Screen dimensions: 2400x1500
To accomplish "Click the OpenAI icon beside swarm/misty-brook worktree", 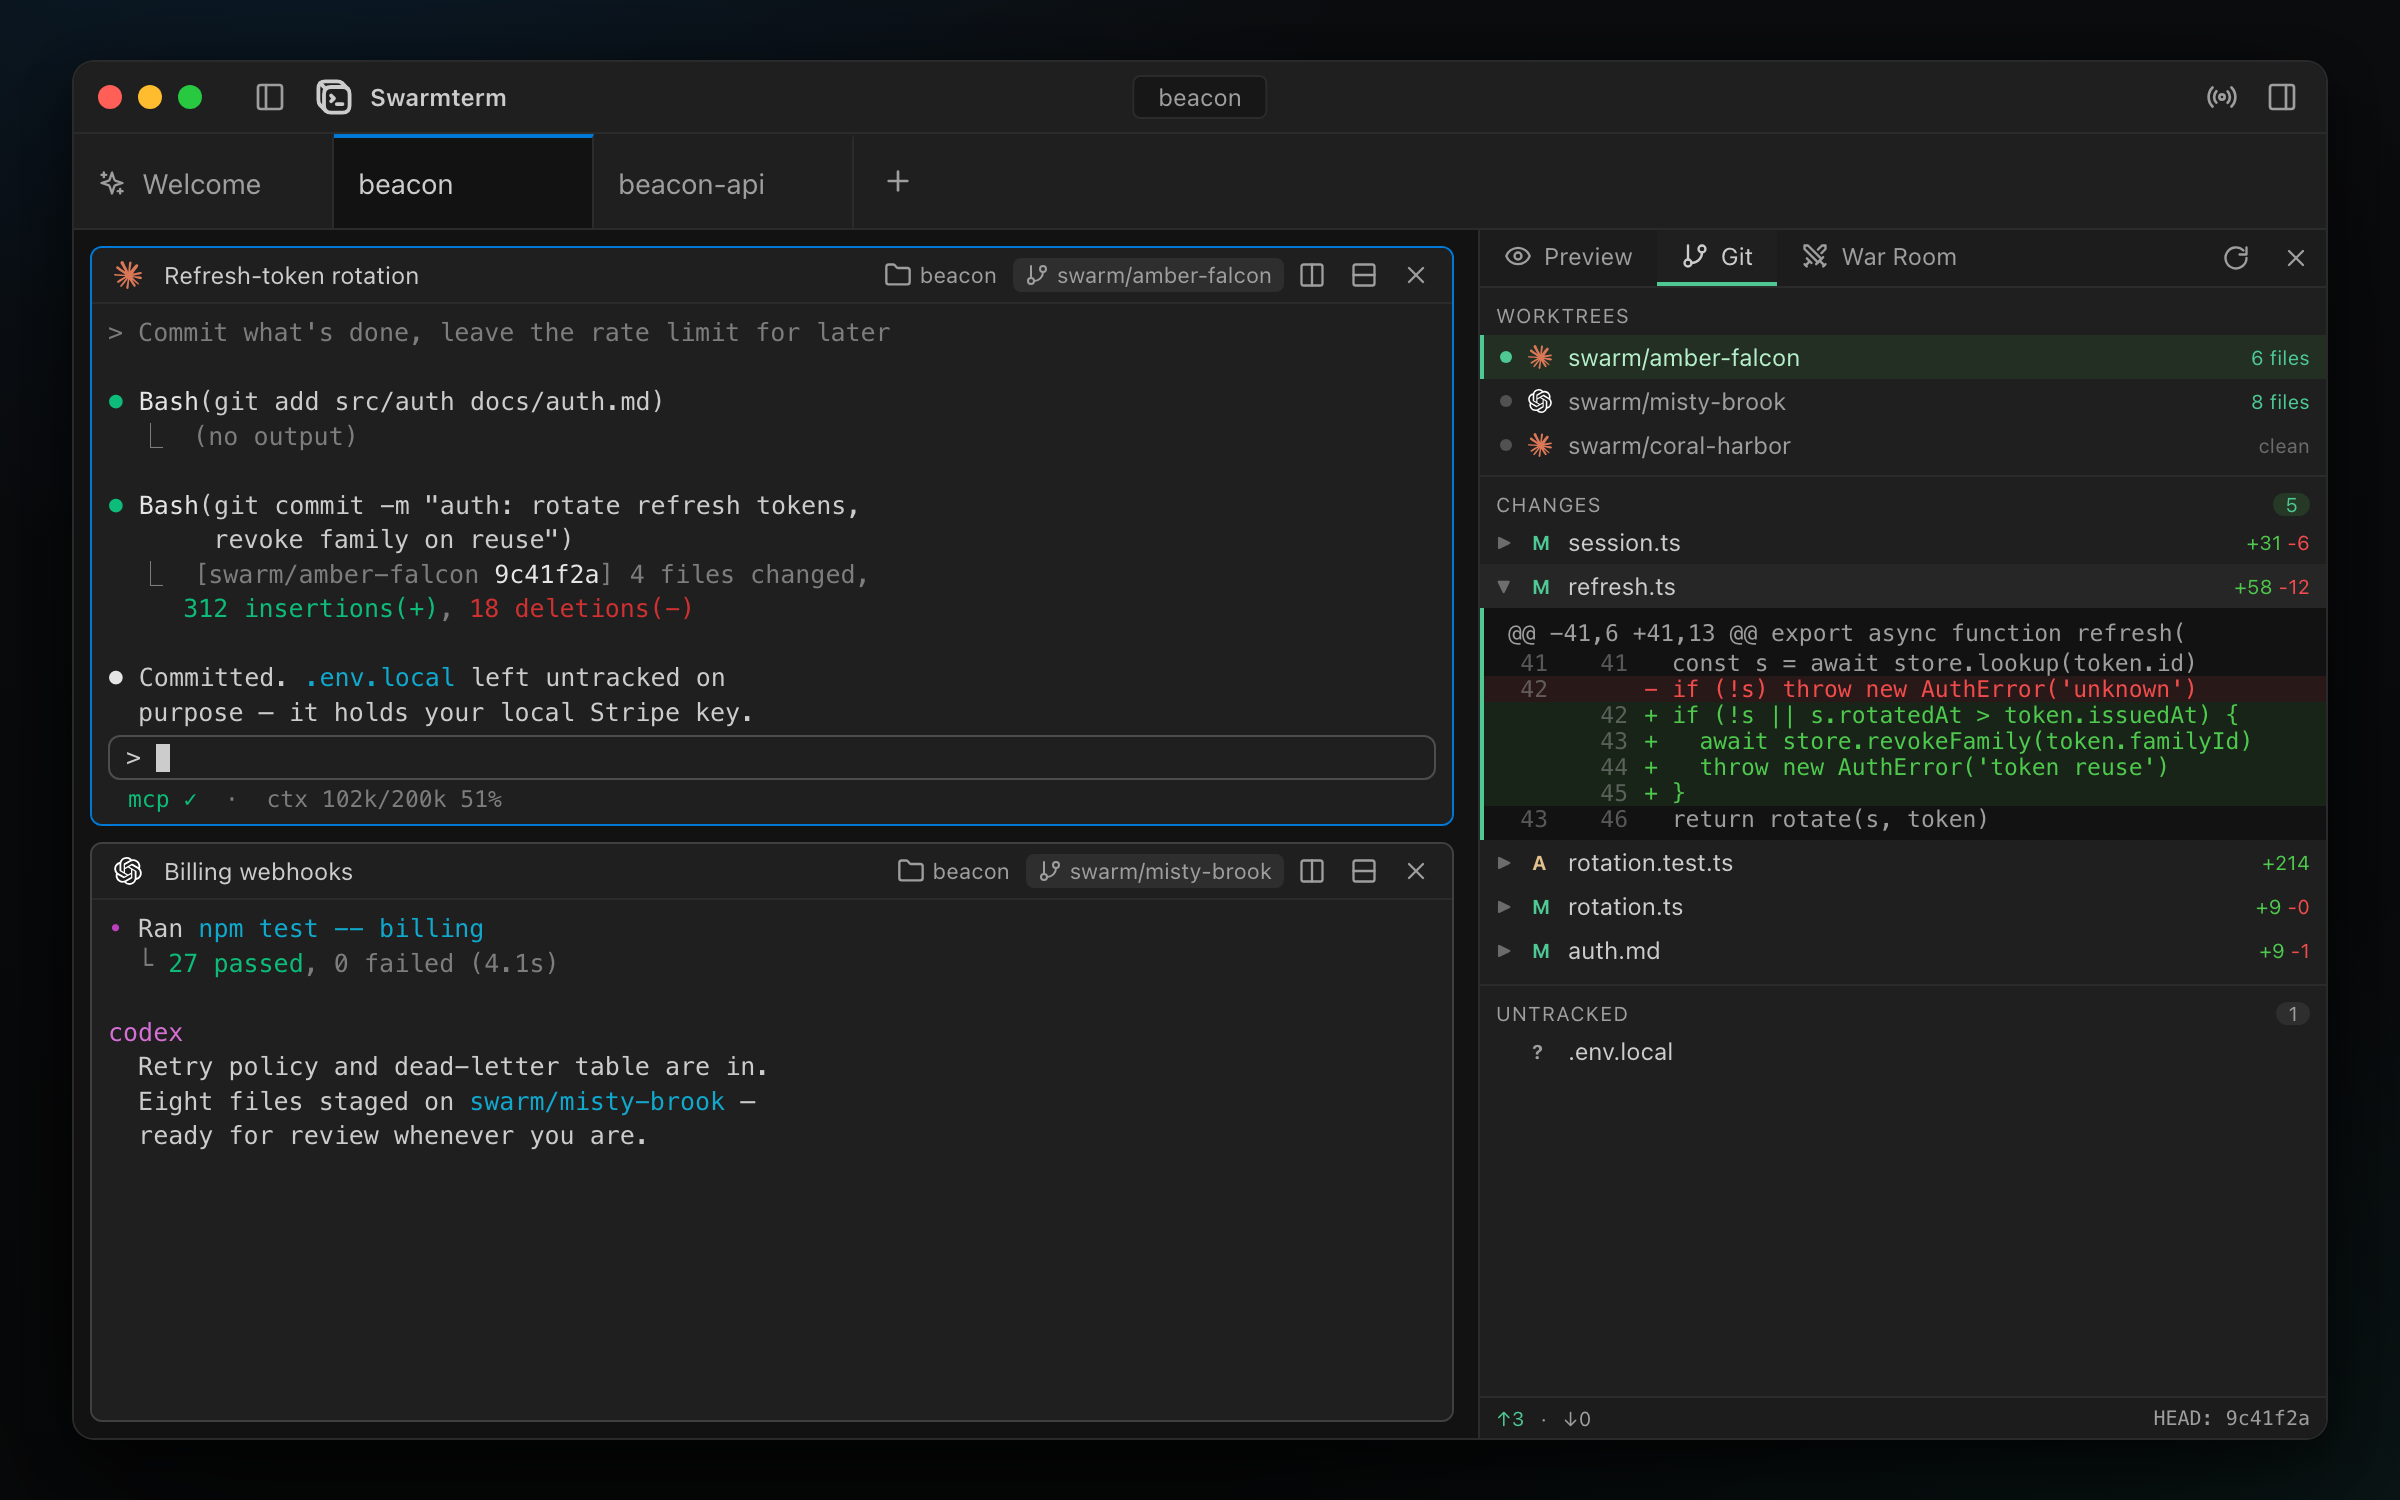I will coord(1540,401).
